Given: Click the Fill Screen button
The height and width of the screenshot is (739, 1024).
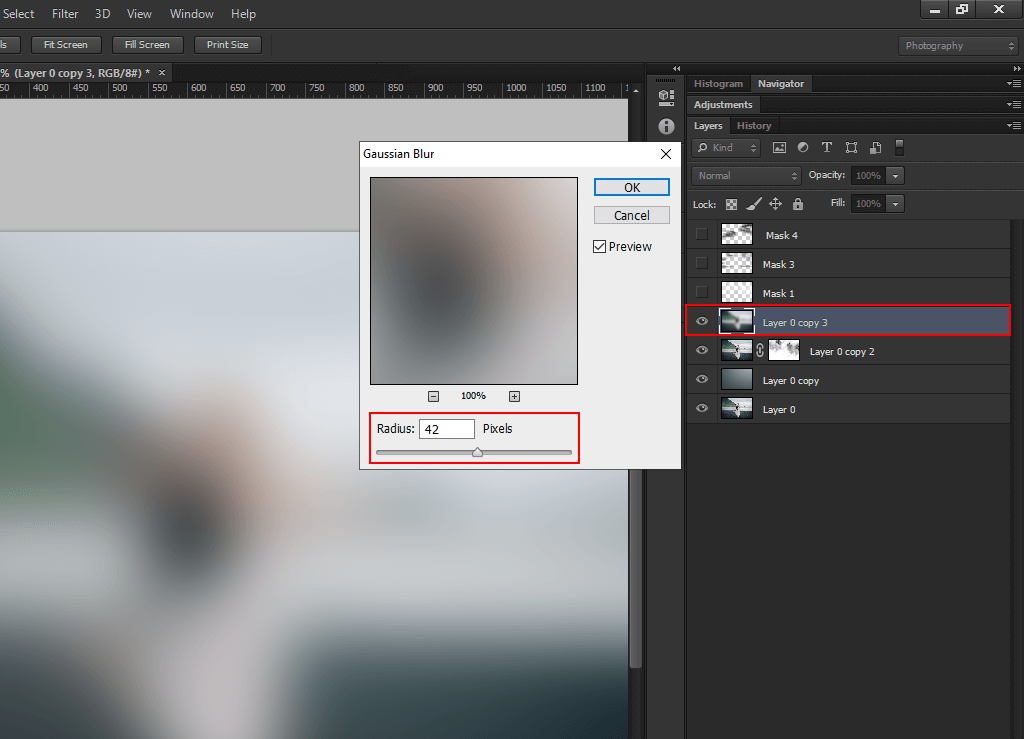Looking at the screenshot, I should [x=148, y=44].
